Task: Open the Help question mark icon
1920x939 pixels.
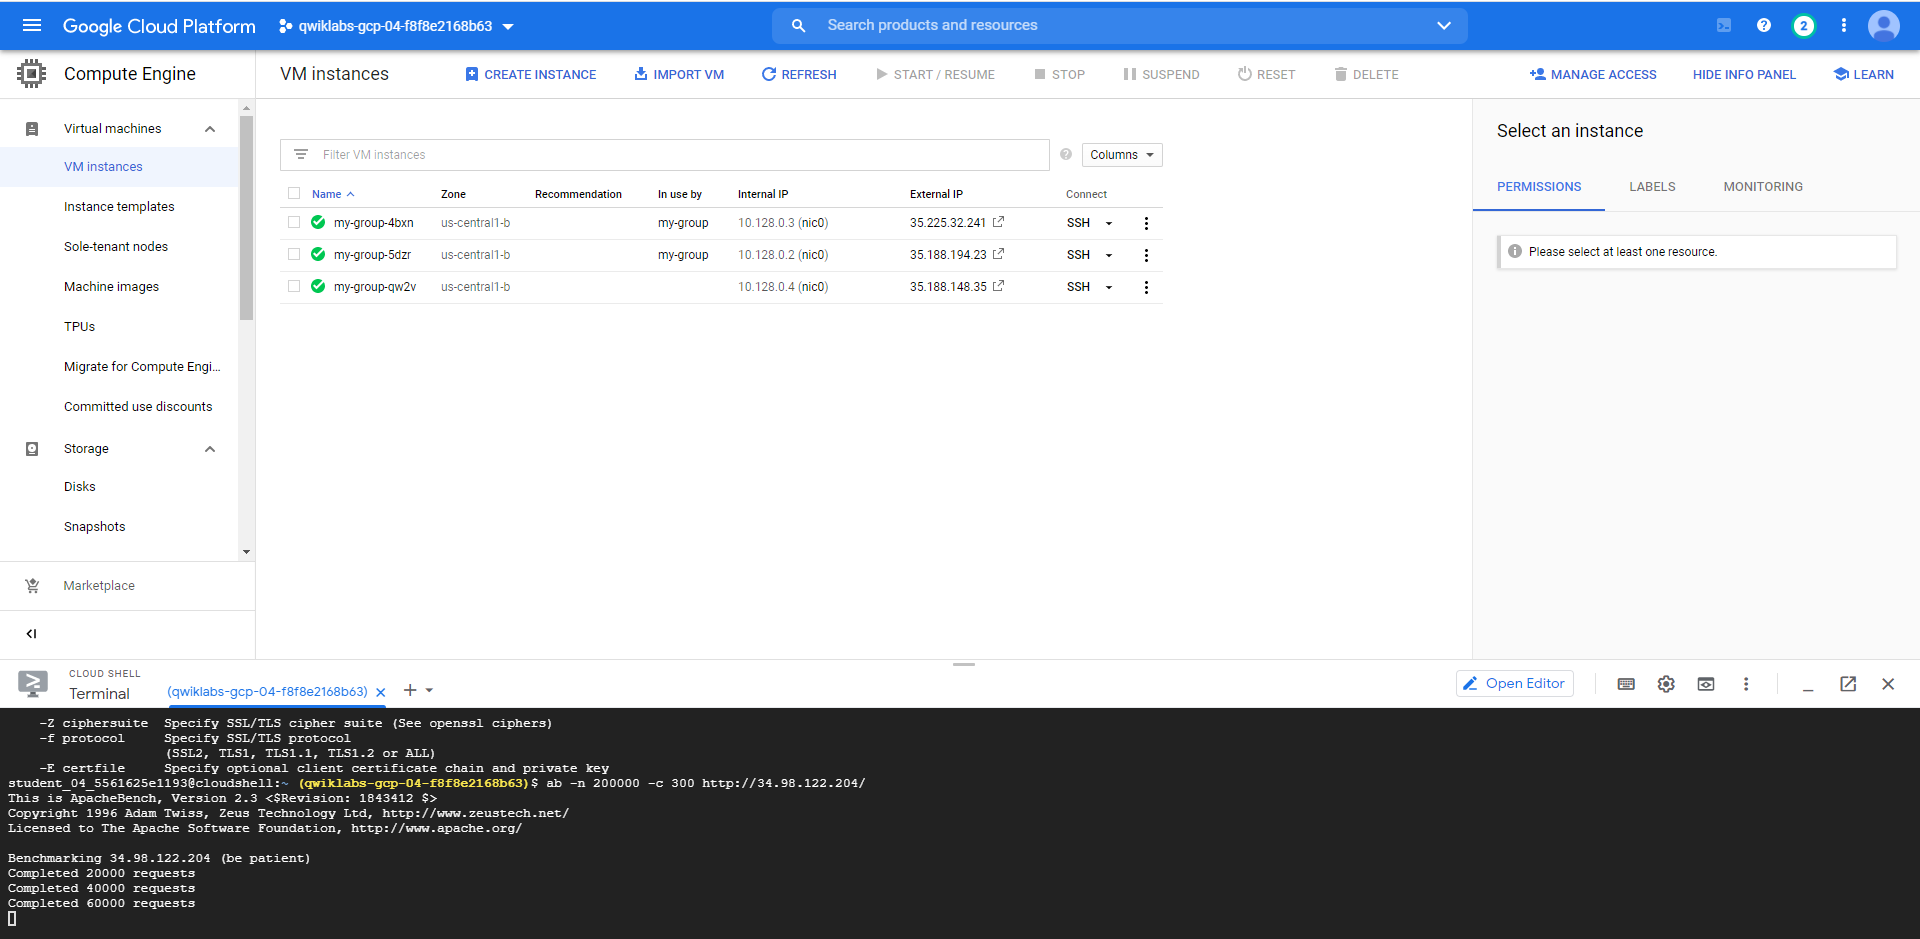Action: click(1764, 25)
